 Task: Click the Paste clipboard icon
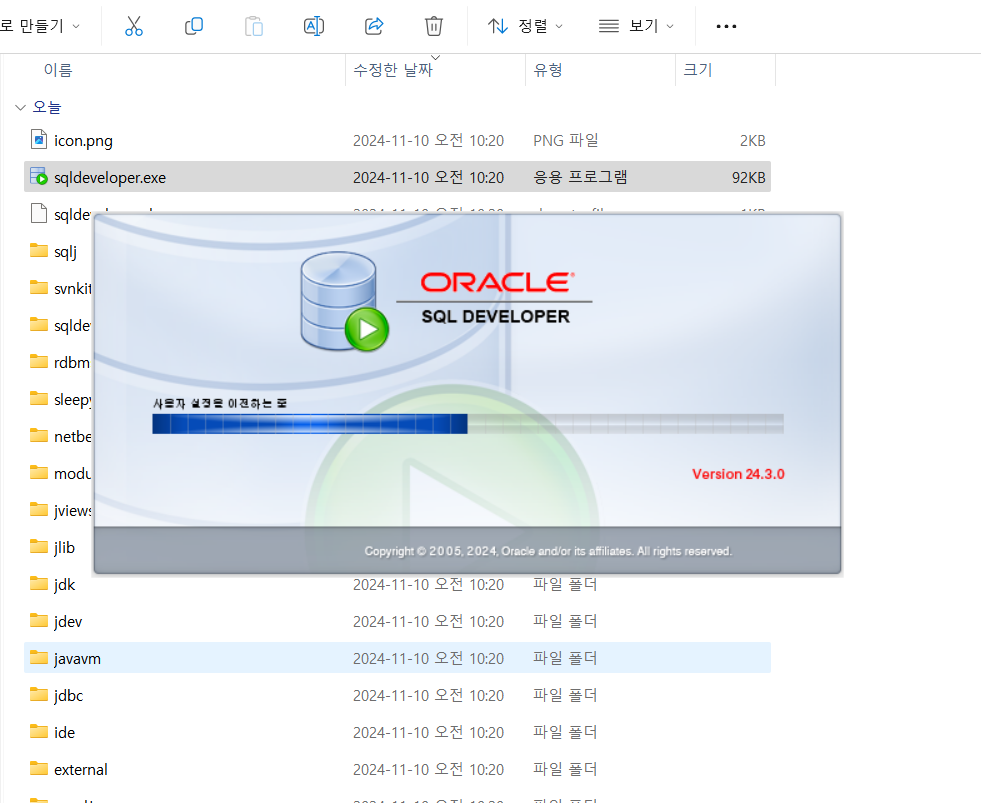point(254,26)
